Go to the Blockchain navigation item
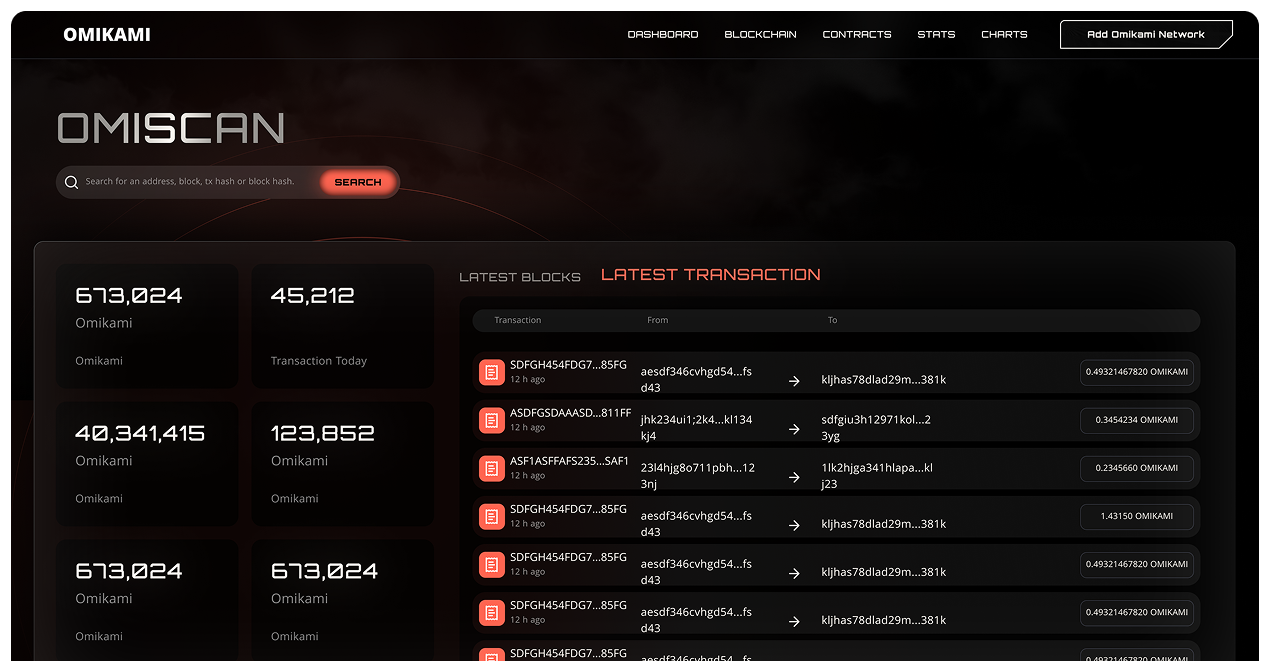1270x672 pixels. [760, 34]
